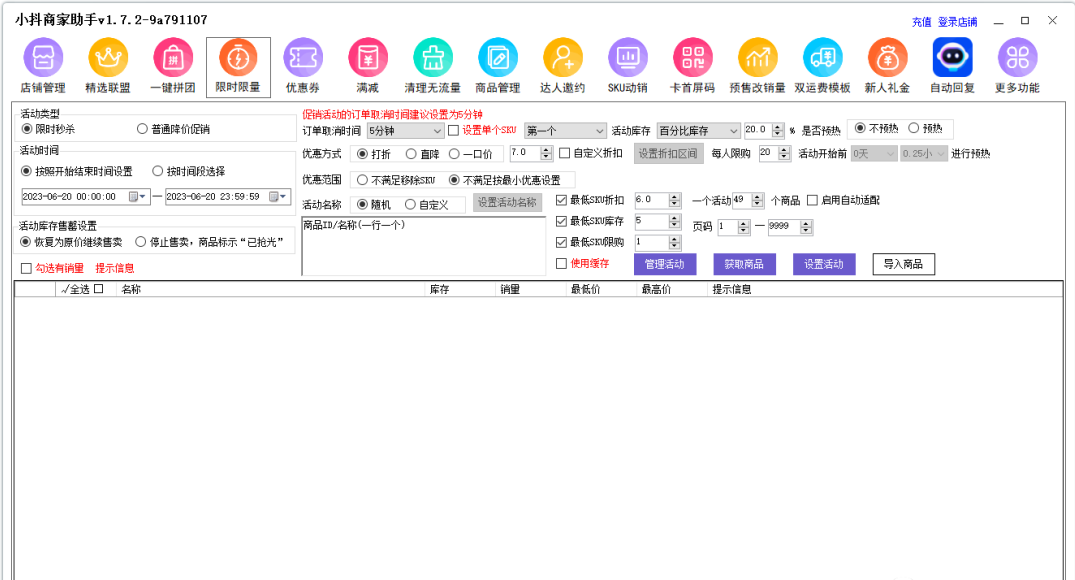
Task: Open the 卡首屏码 QR code icon
Action: click(692, 58)
